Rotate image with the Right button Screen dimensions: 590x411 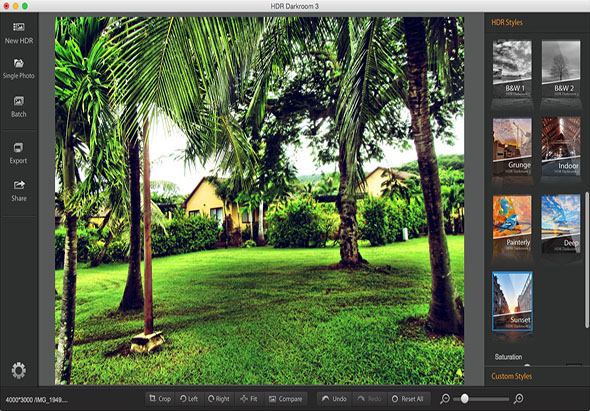pos(219,399)
